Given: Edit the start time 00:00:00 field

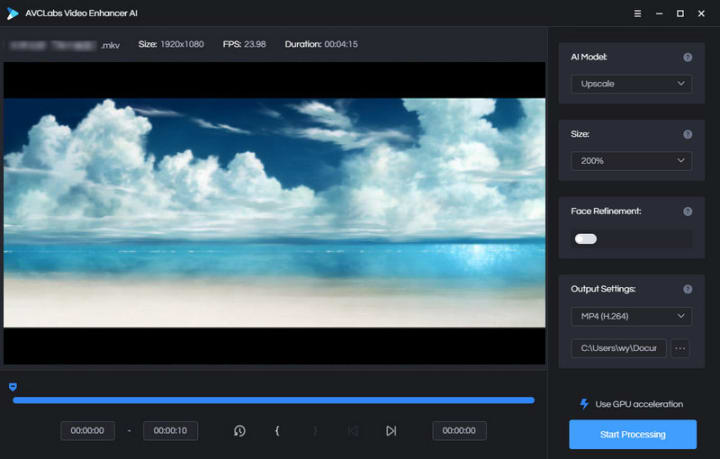Looking at the screenshot, I should [87, 431].
